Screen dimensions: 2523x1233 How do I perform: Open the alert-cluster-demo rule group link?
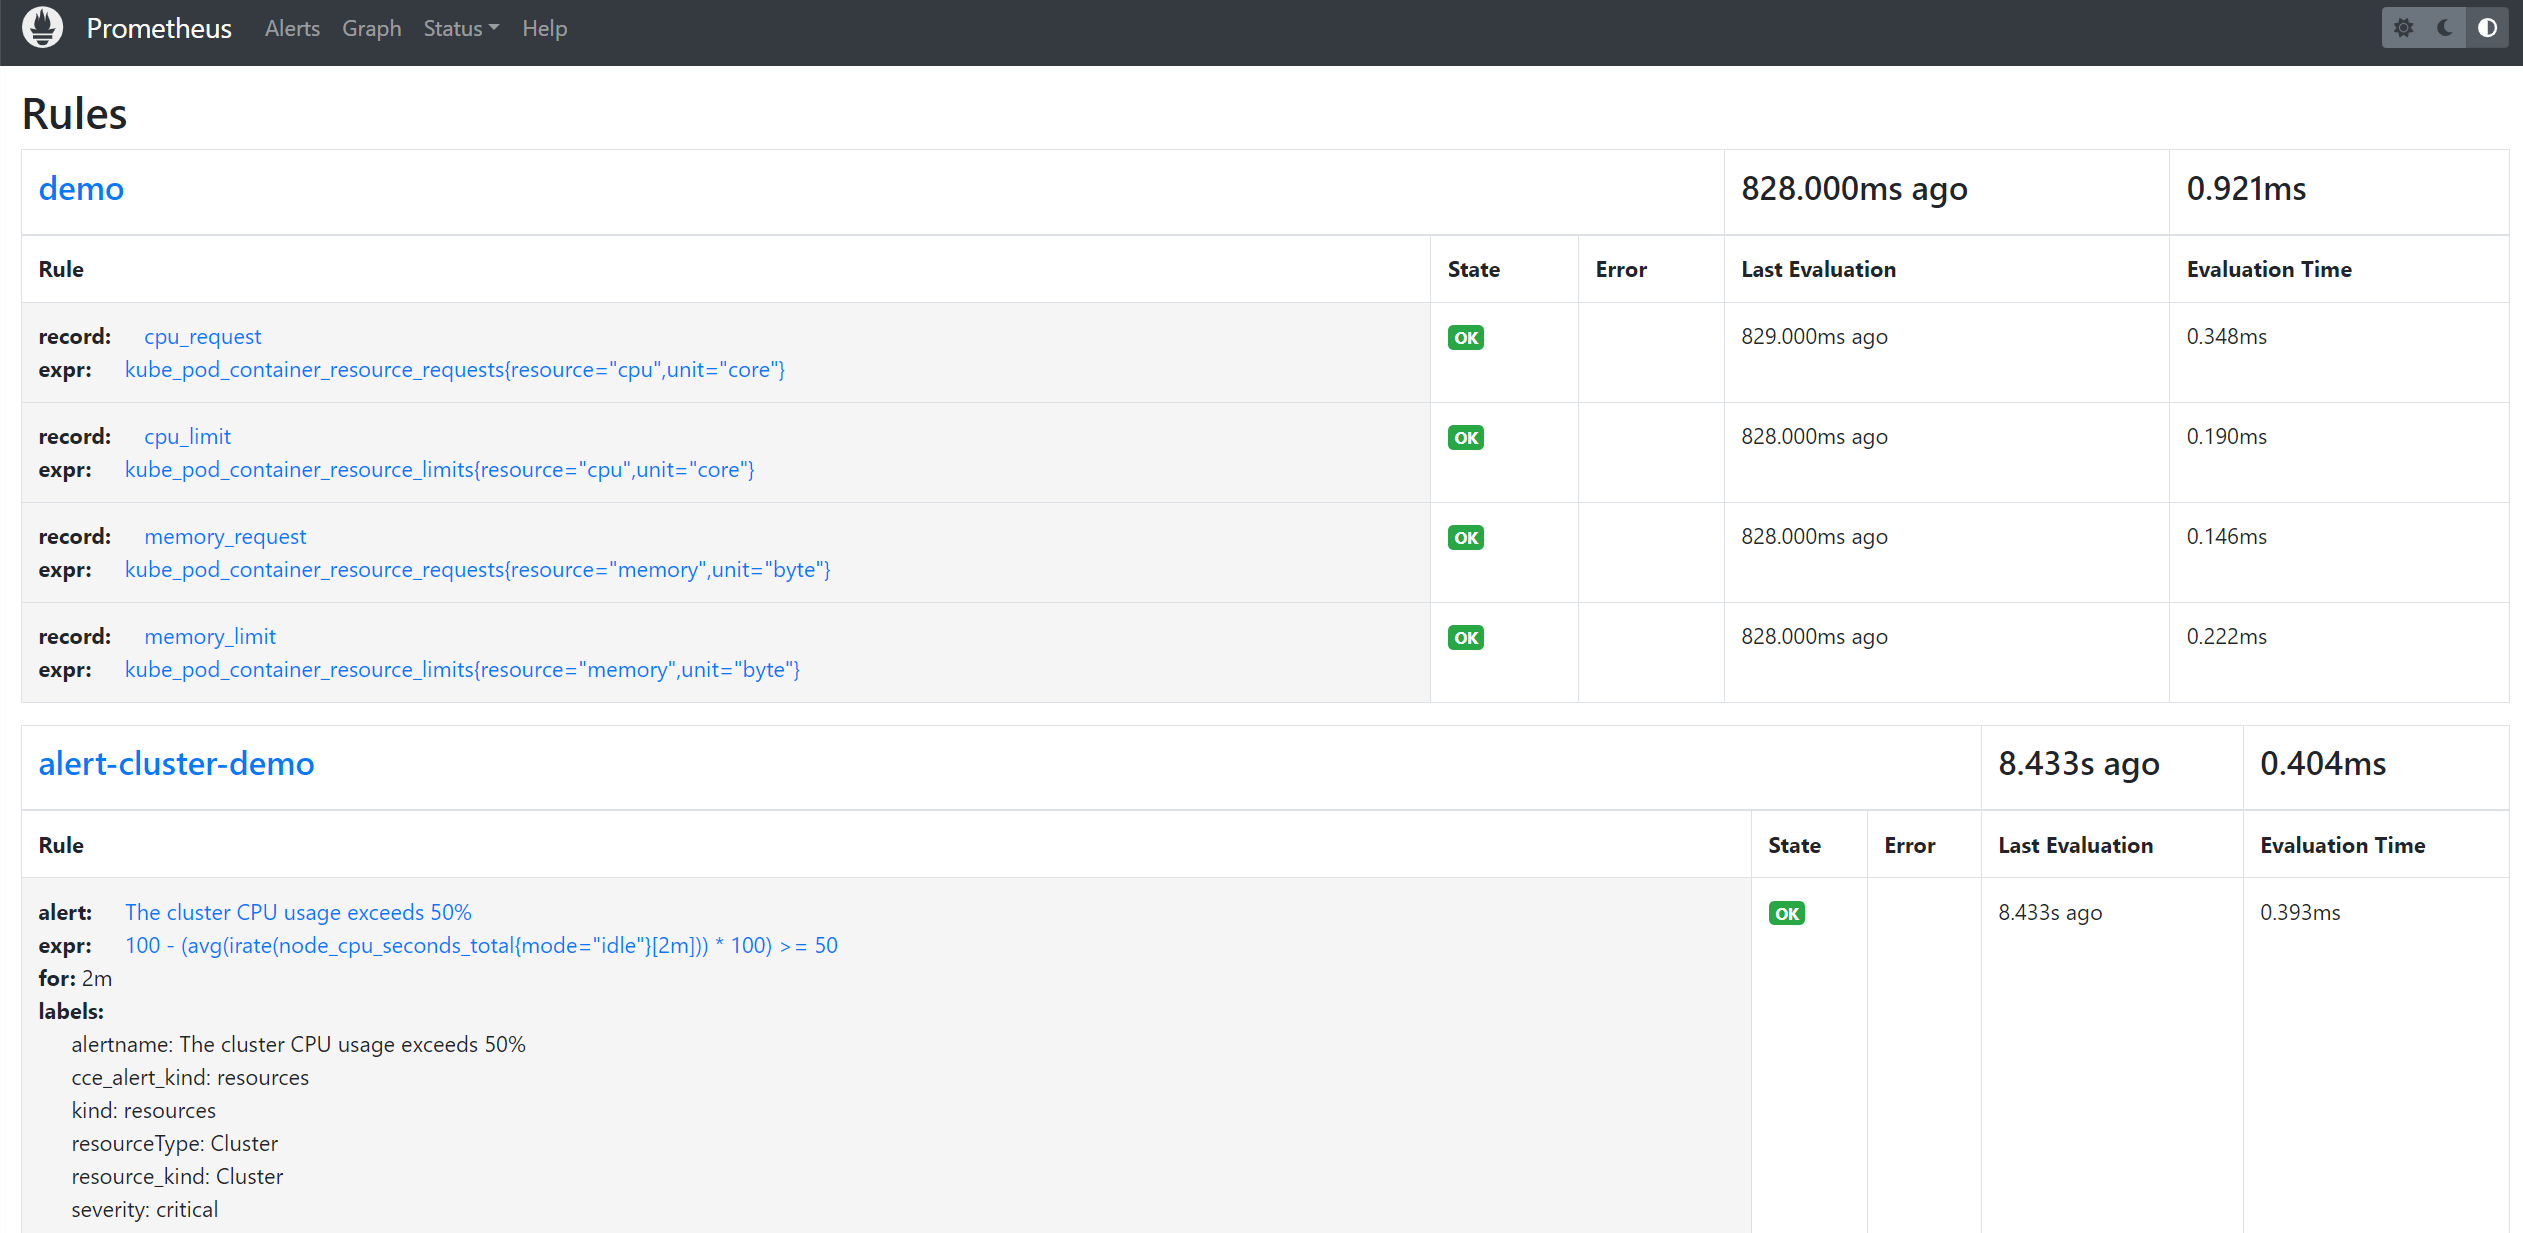coord(176,763)
